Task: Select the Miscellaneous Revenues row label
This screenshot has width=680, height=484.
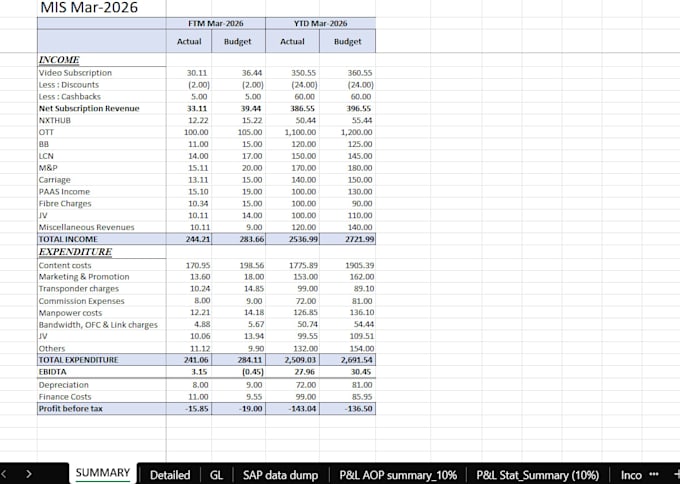Action: (86, 227)
